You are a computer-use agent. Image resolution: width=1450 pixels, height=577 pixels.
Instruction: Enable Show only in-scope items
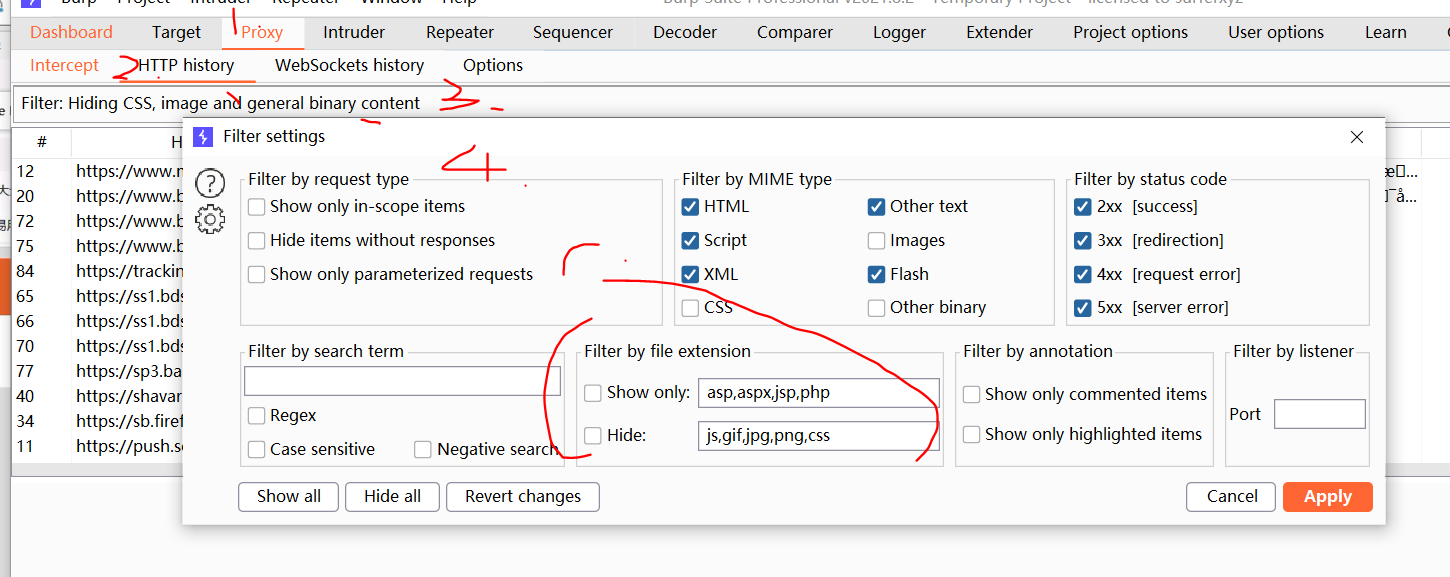257,207
